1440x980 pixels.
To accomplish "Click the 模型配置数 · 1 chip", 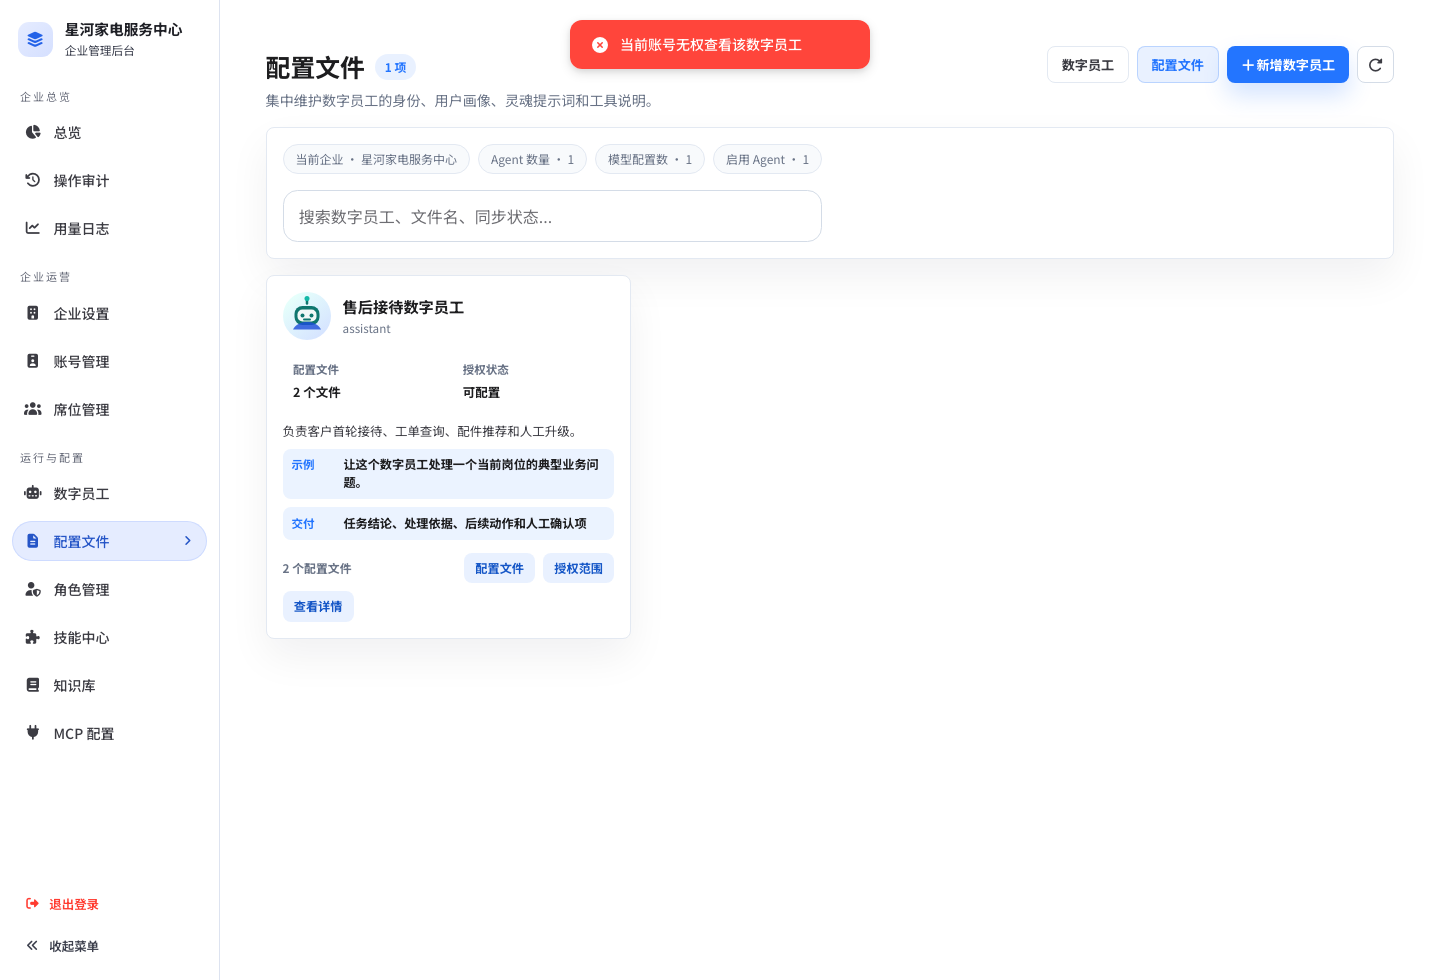I will point(650,159).
